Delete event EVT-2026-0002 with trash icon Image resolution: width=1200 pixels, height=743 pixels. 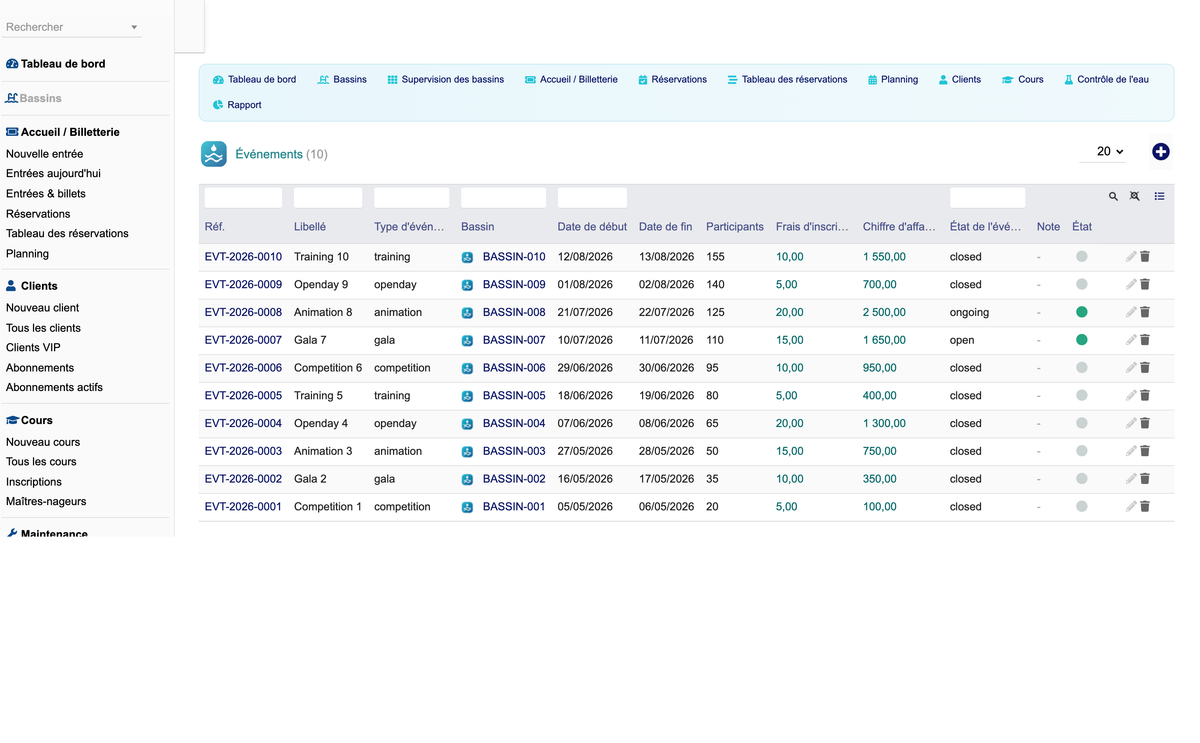pos(1145,479)
